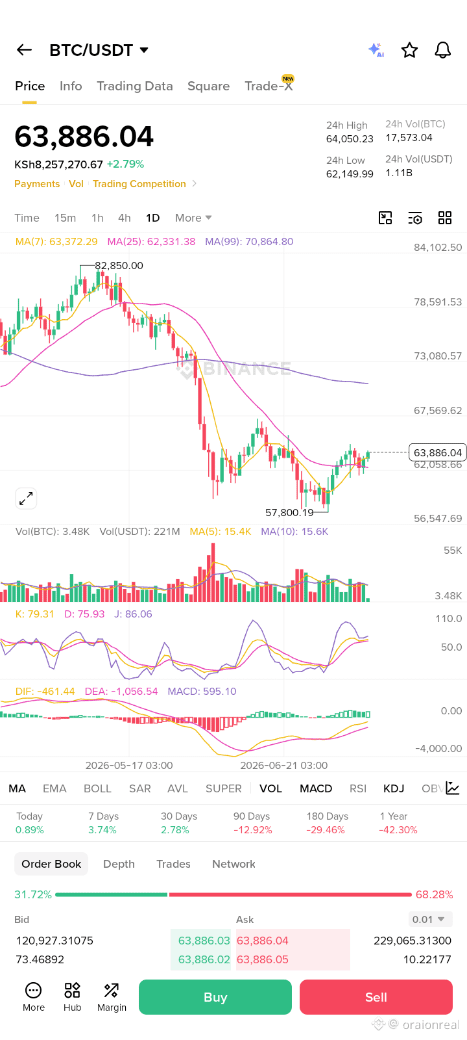Click the bid/ask ratio bar
The height and width of the screenshot is (1040, 467).
[x=234, y=895]
